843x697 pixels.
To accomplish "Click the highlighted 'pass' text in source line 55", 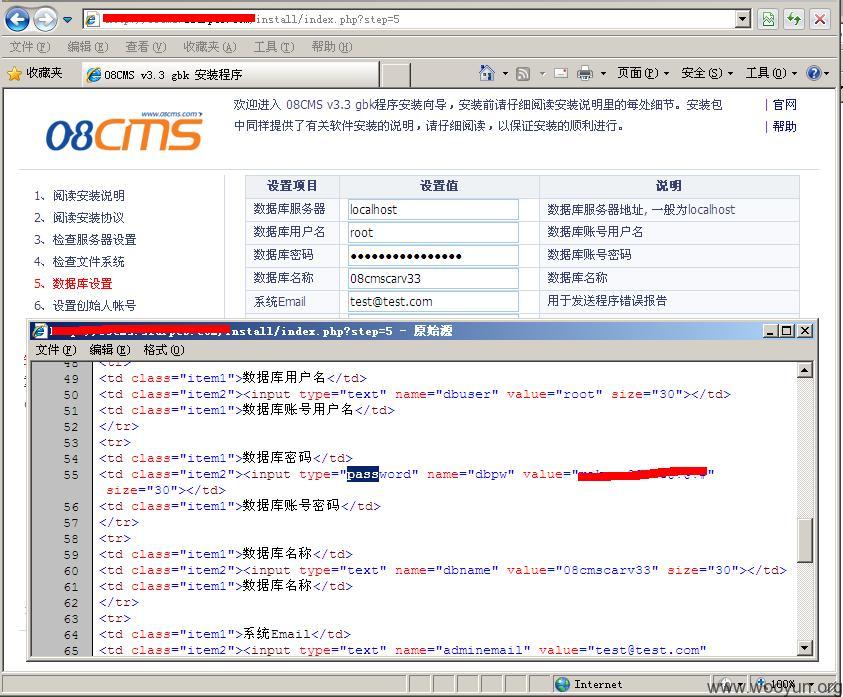I will click(363, 474).
